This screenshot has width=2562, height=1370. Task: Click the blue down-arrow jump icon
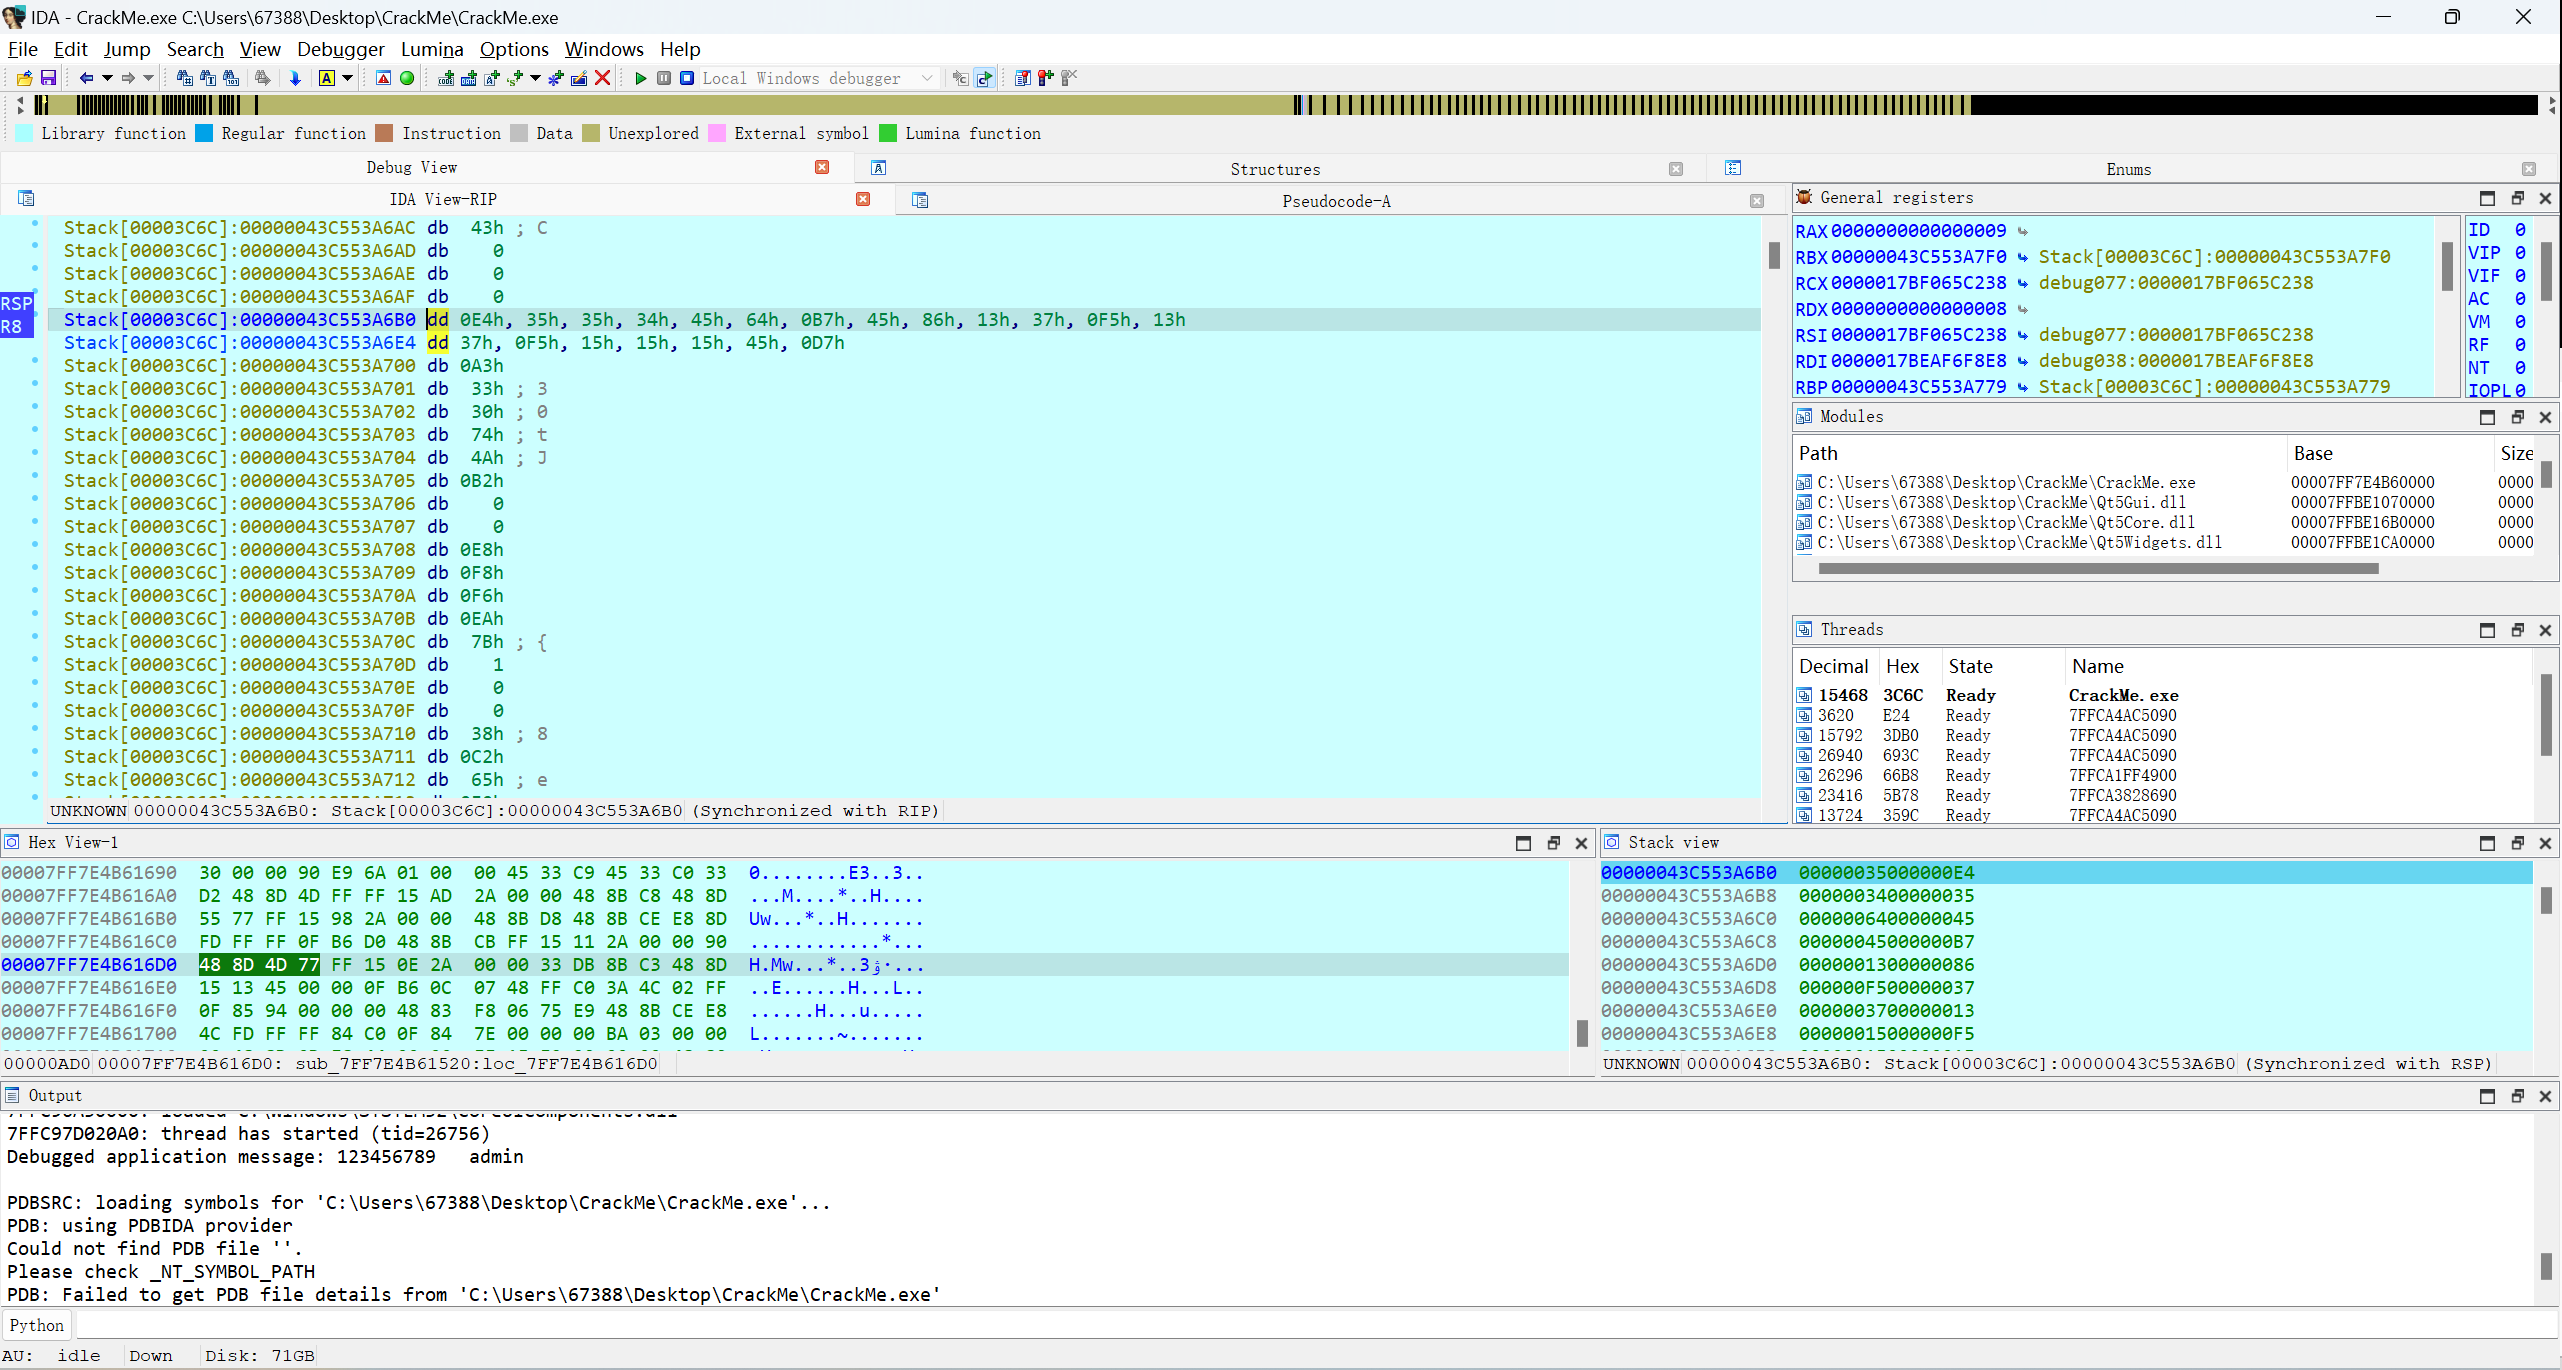(295, 78)
